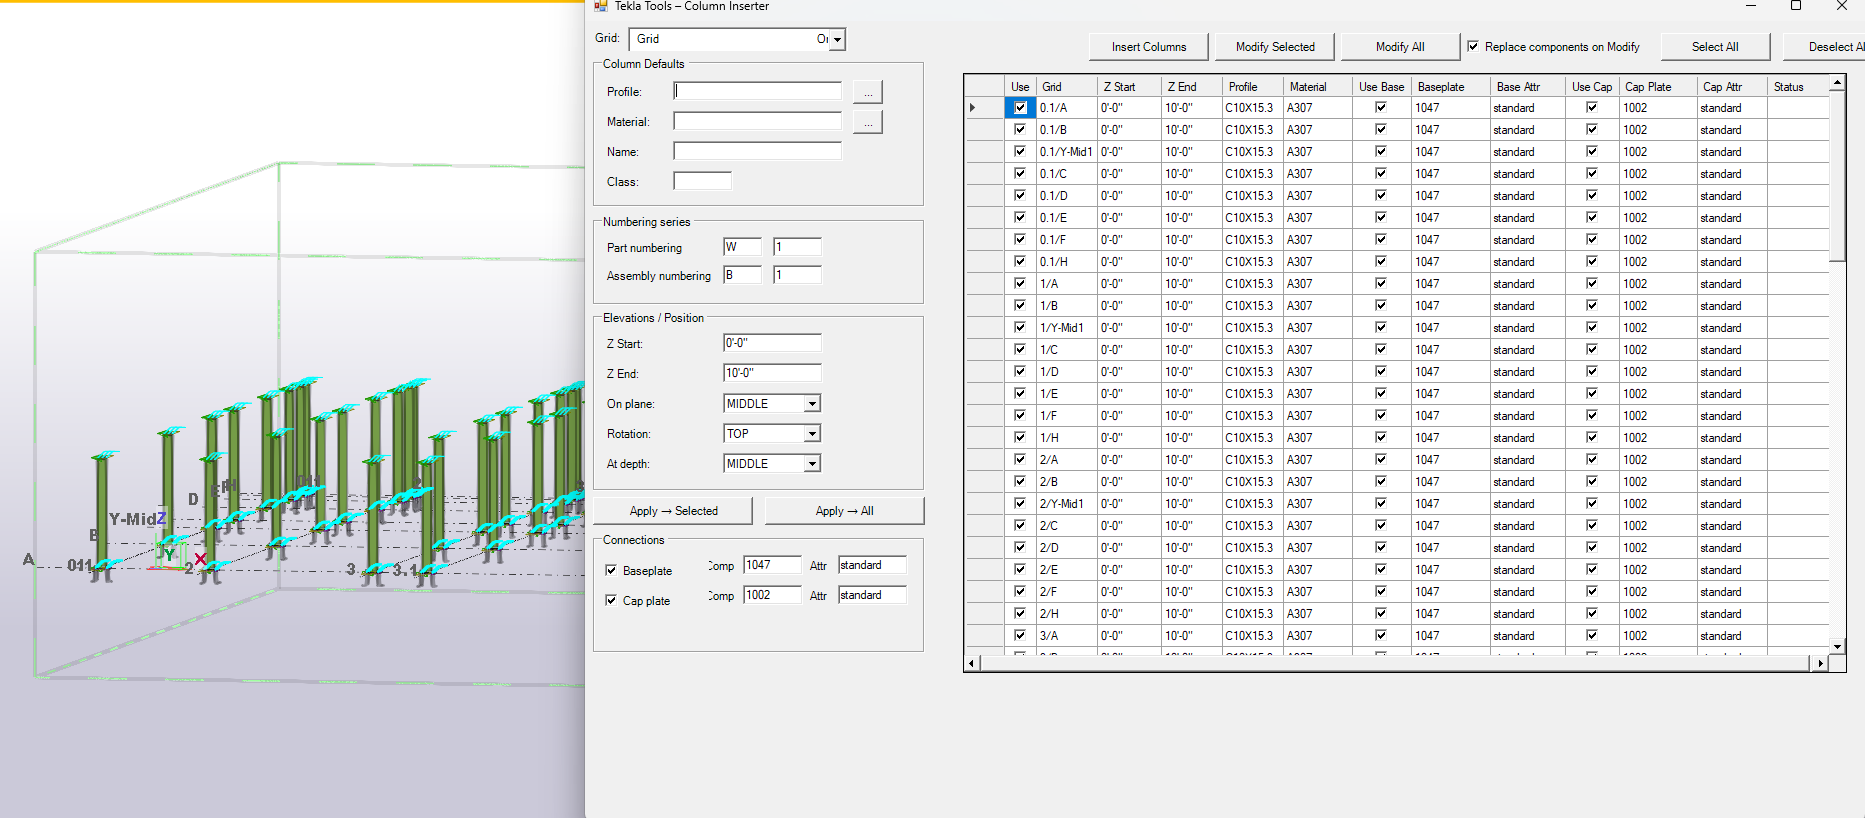Click the Z End elevation field
Image resolution: width=1865 pixels, height=818 pixels.
click(x=772, y=373)
